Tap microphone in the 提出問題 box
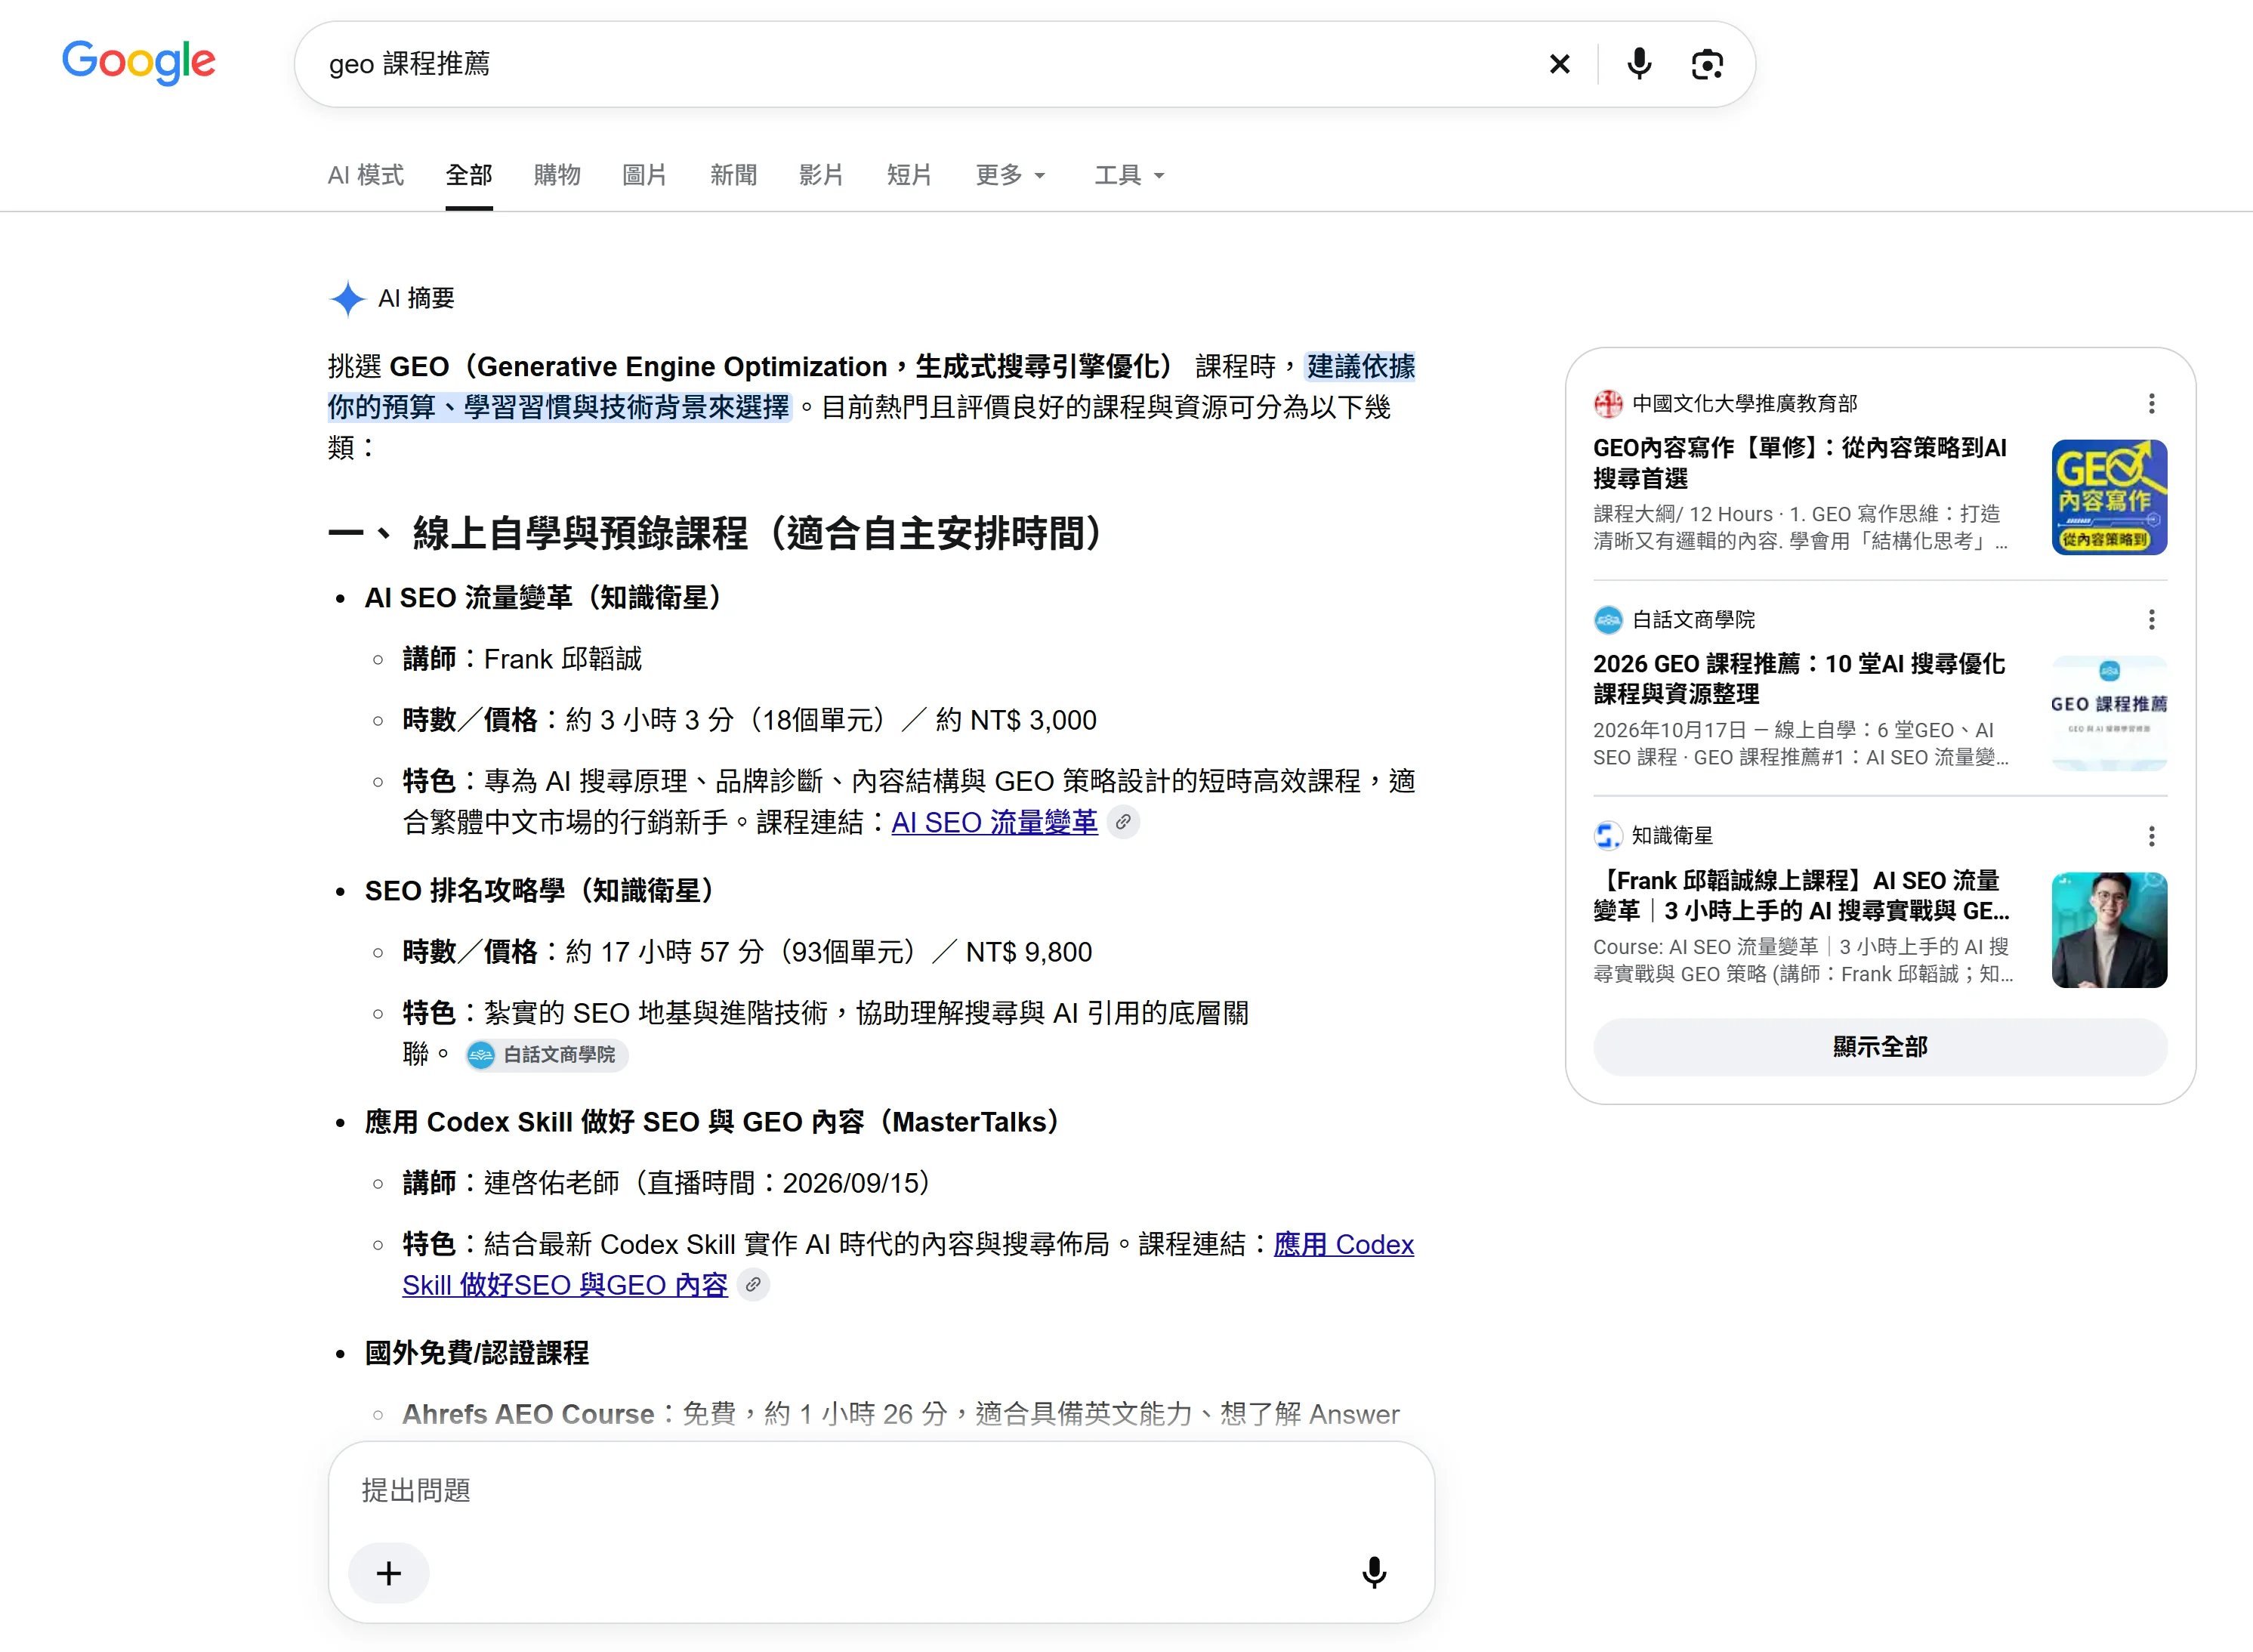 1374,1573
